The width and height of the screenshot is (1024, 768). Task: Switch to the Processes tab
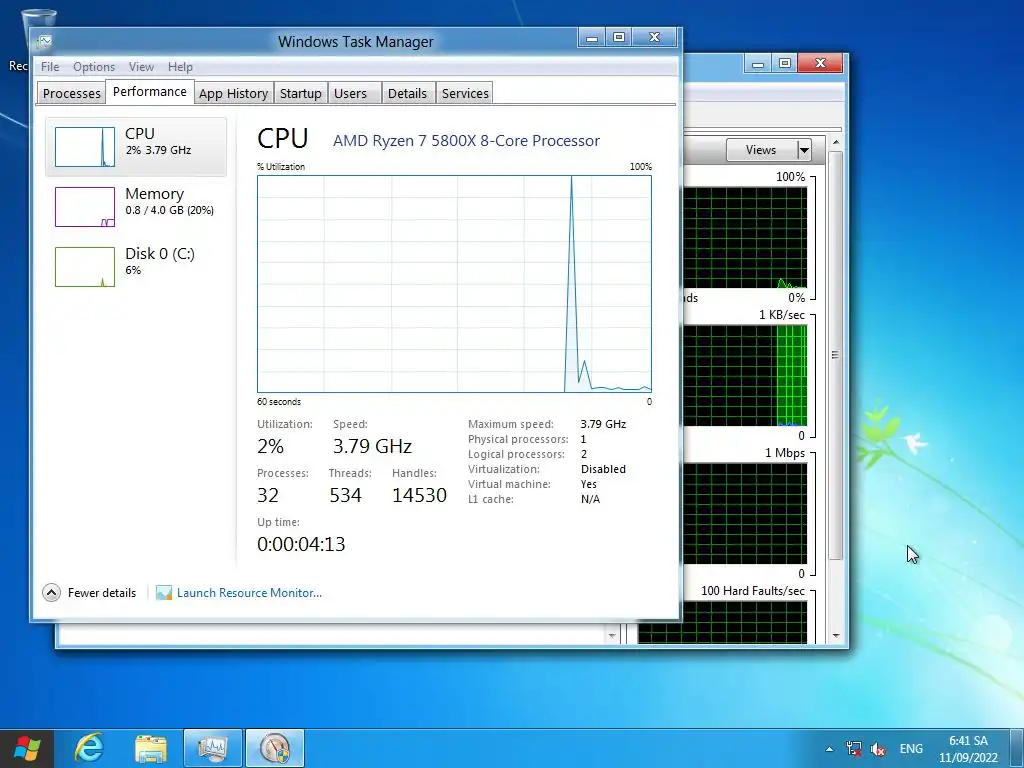71,93
